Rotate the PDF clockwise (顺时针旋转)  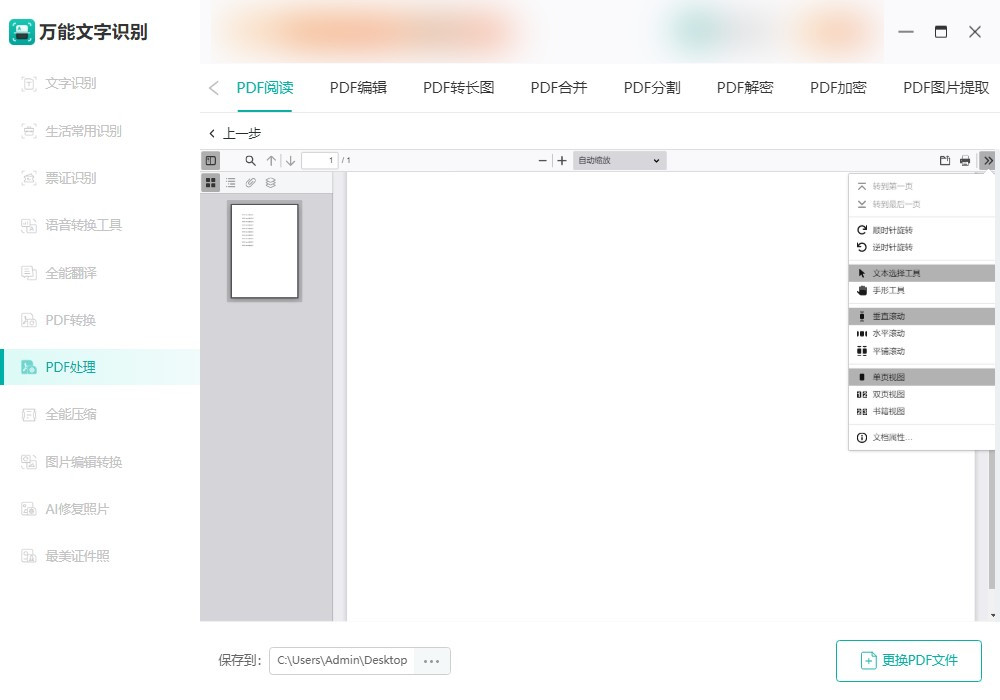click(892, 229)
